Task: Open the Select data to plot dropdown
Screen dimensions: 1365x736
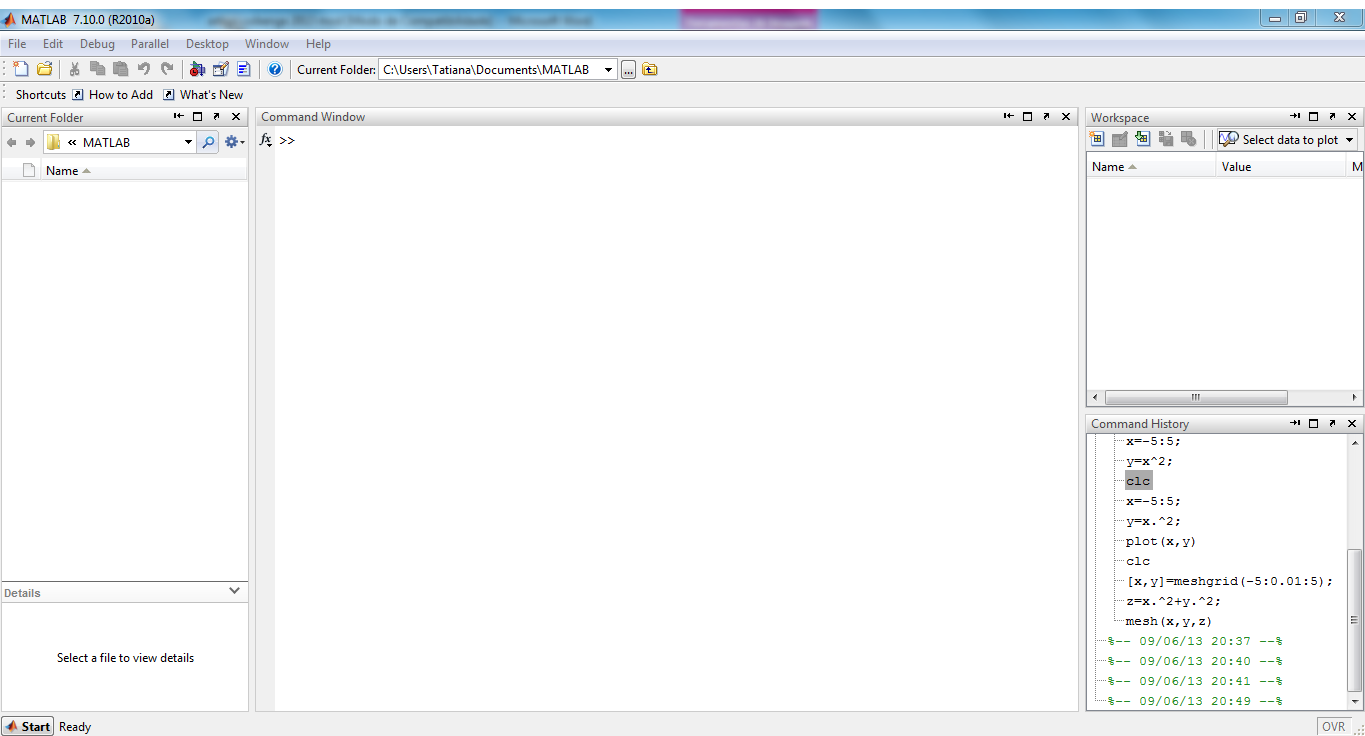Action: point(1287,140)
